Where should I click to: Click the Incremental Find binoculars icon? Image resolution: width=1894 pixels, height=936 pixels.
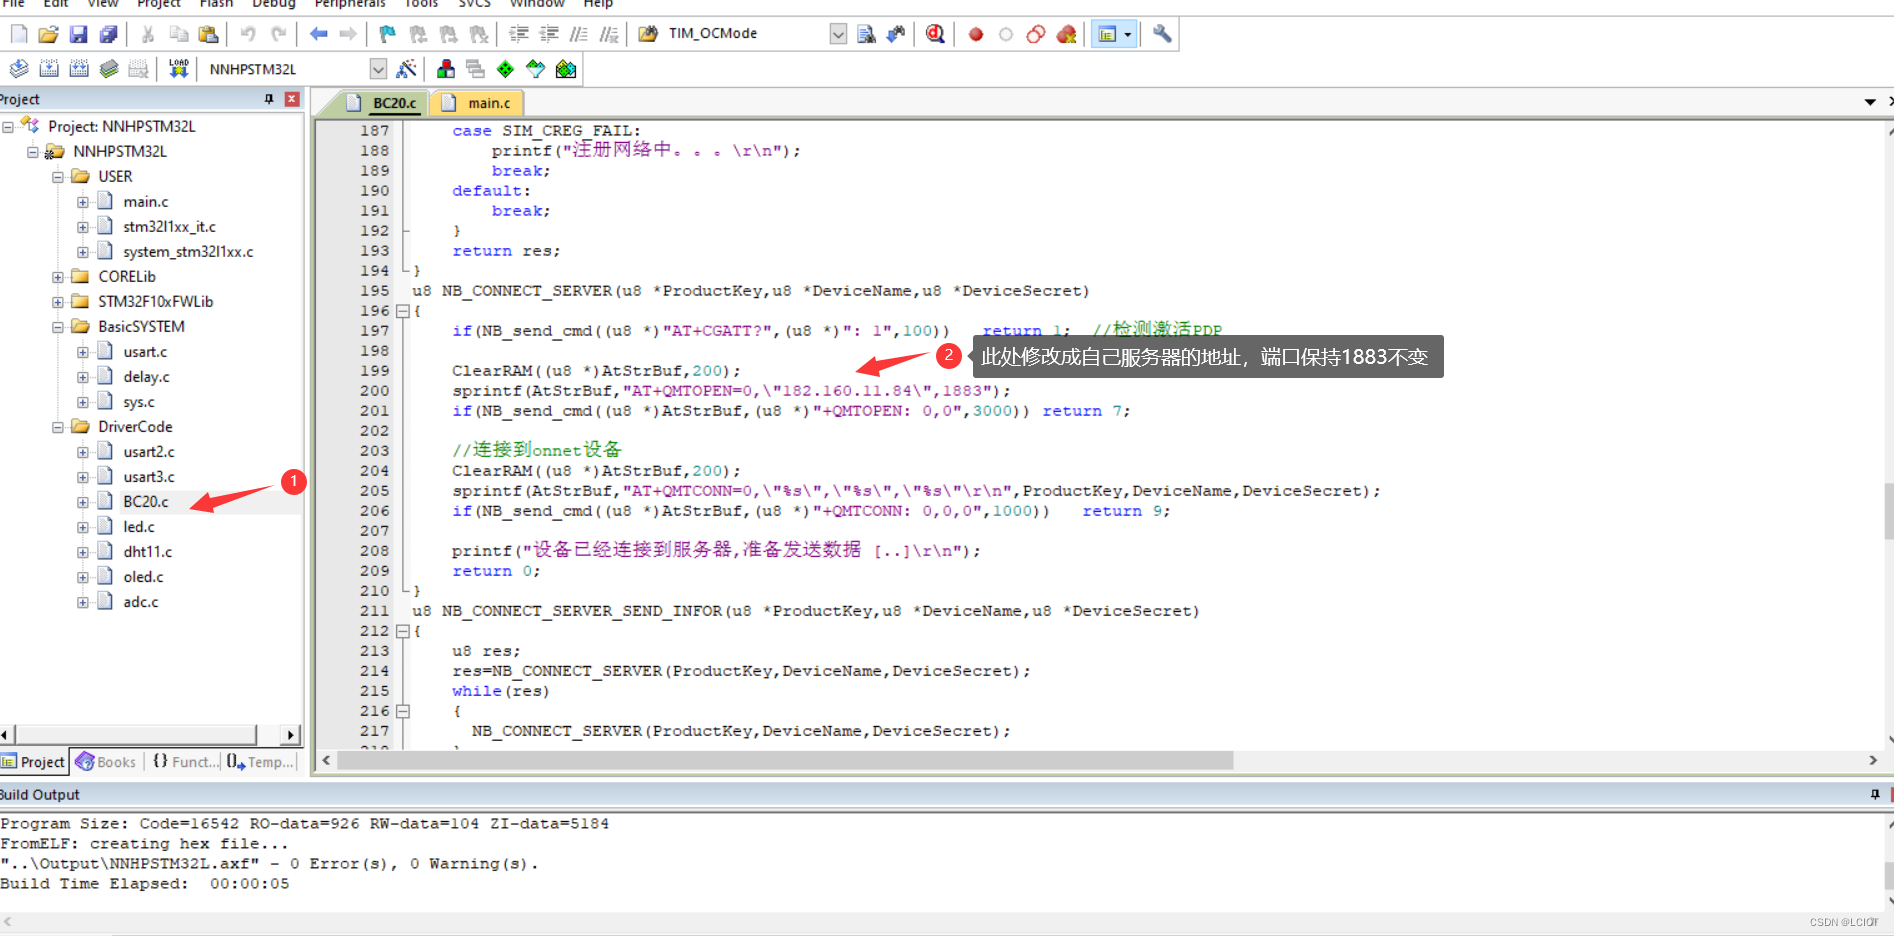tap(896, 34)
